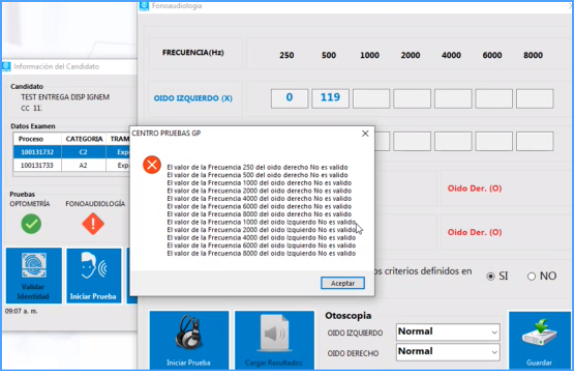This screenshot has height=371, width=574.
Task: Click the upper Oido Der. (O) label
Action: click(474, 188)
